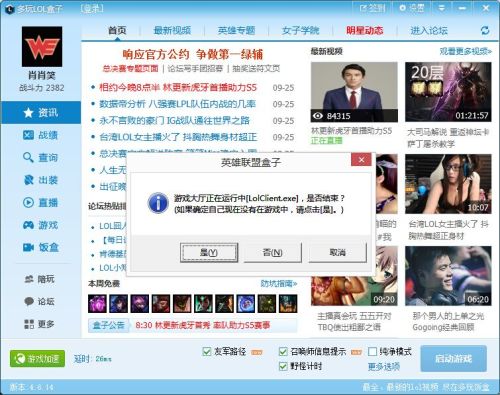Viewport: 500px width, 395px height.
Task: Confirm with the 是(Y) dialog button
Action: pyautogui.click(x=209, y=253)
